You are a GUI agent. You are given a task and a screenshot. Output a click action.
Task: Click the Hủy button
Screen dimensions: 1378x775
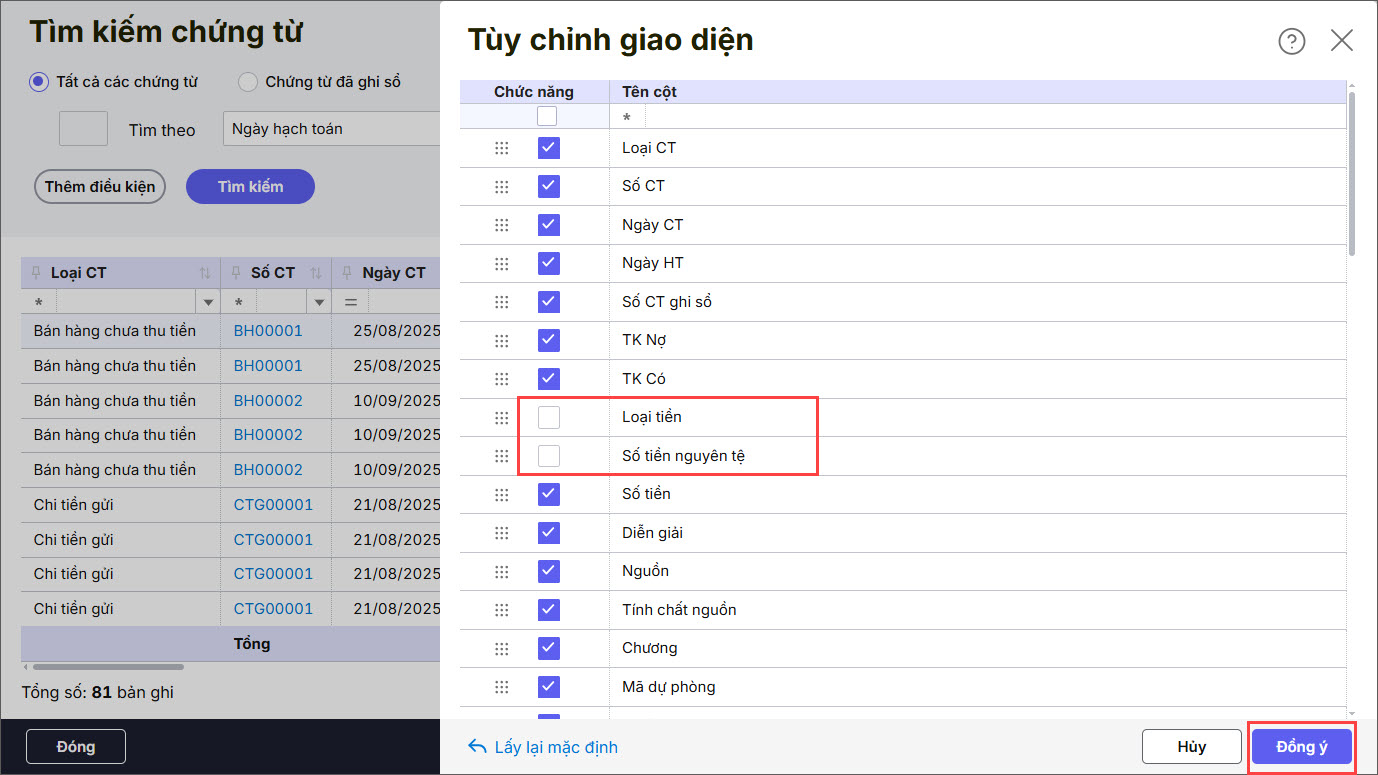[x=1192, y=746]
